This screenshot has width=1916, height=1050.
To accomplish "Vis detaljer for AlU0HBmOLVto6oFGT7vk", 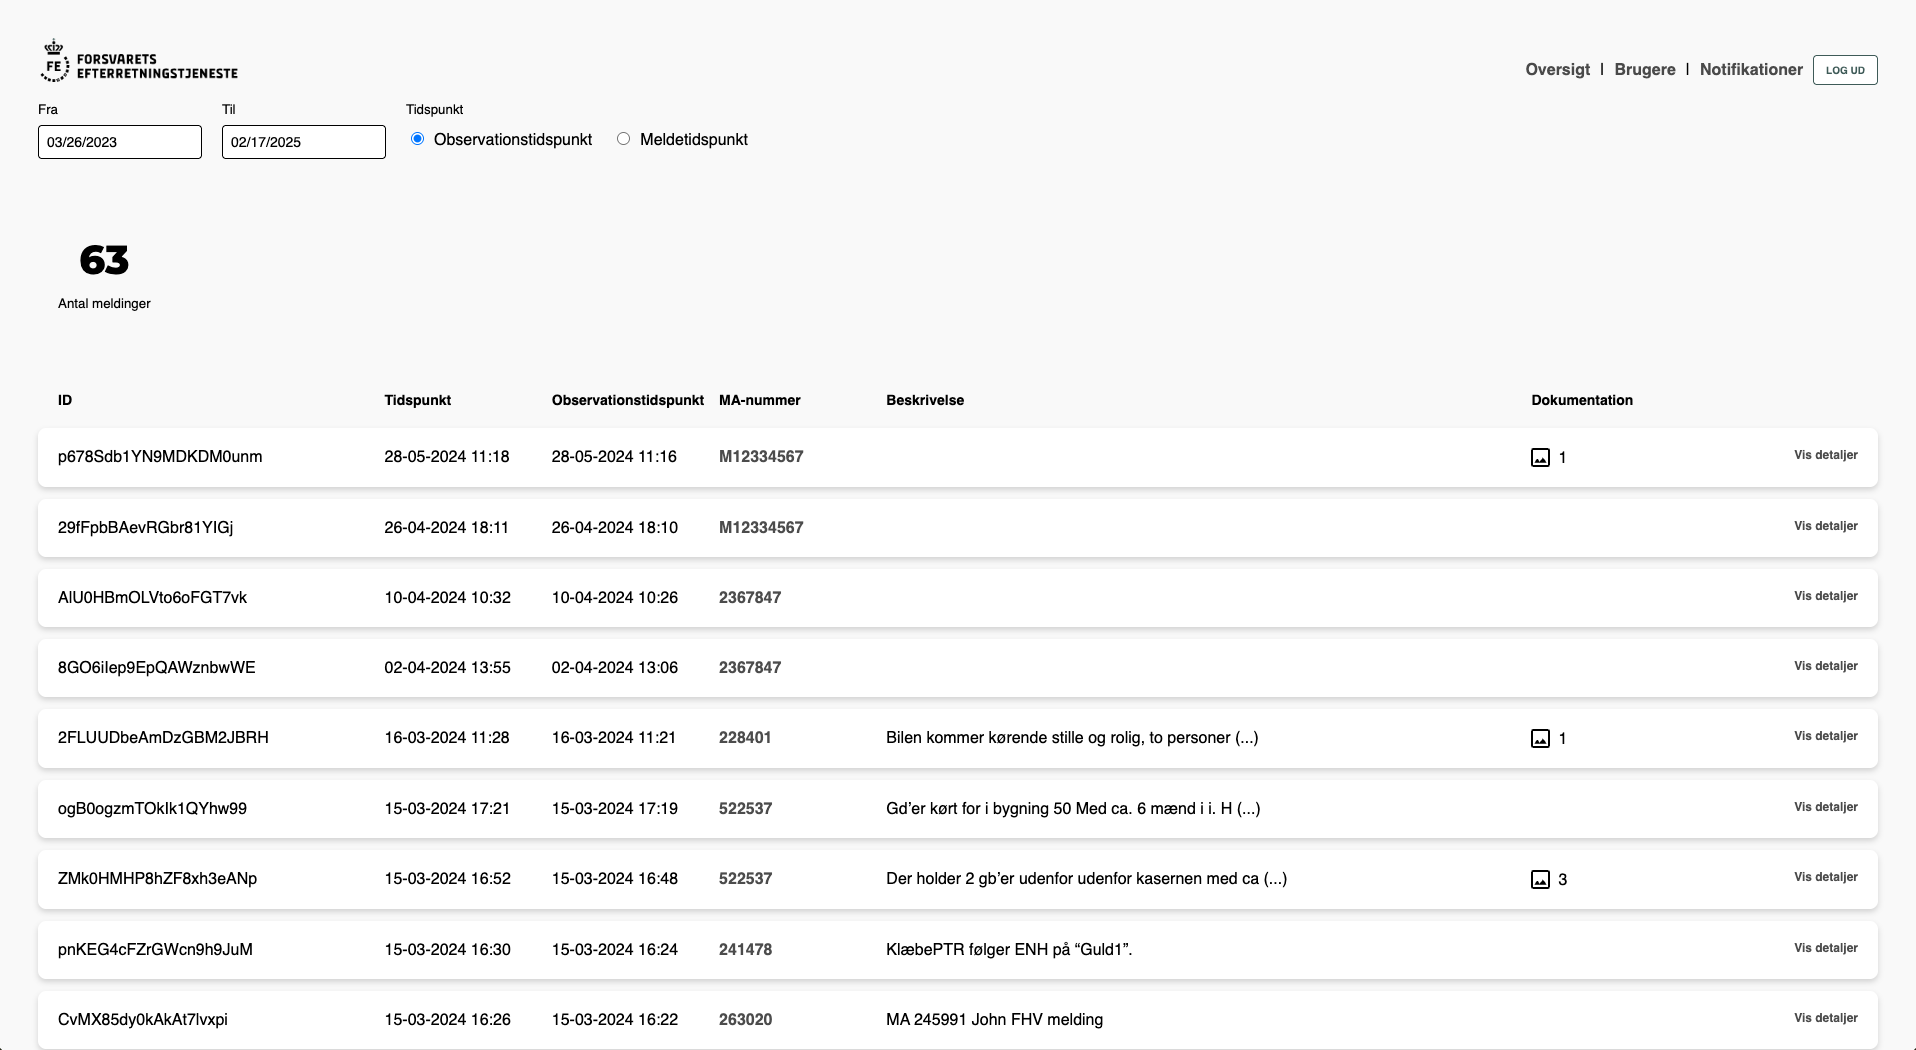I will (x=1826, y=596).
